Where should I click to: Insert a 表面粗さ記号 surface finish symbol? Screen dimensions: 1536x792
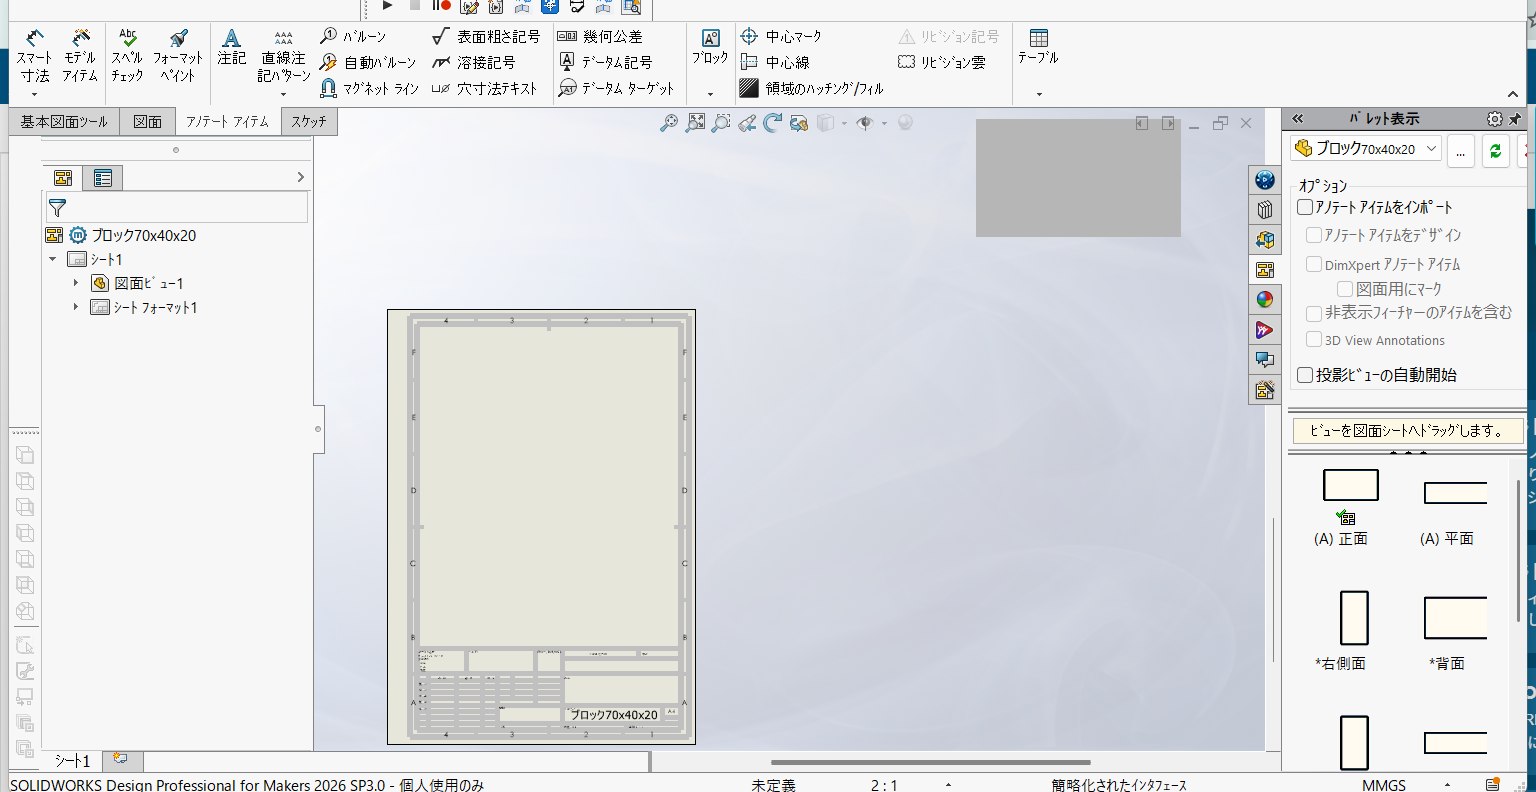[486, 36]
